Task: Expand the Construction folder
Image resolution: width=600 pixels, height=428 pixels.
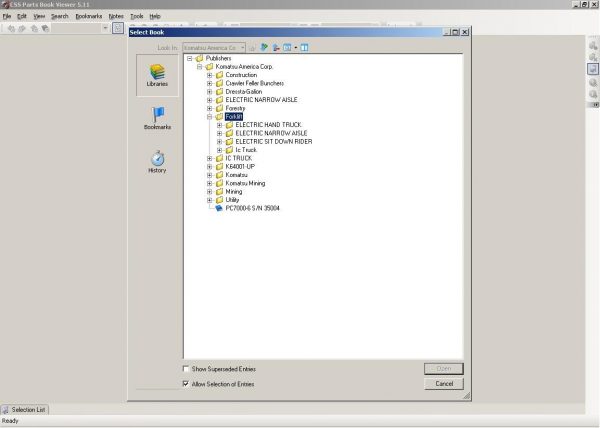Action: click(x=209, y=75)
